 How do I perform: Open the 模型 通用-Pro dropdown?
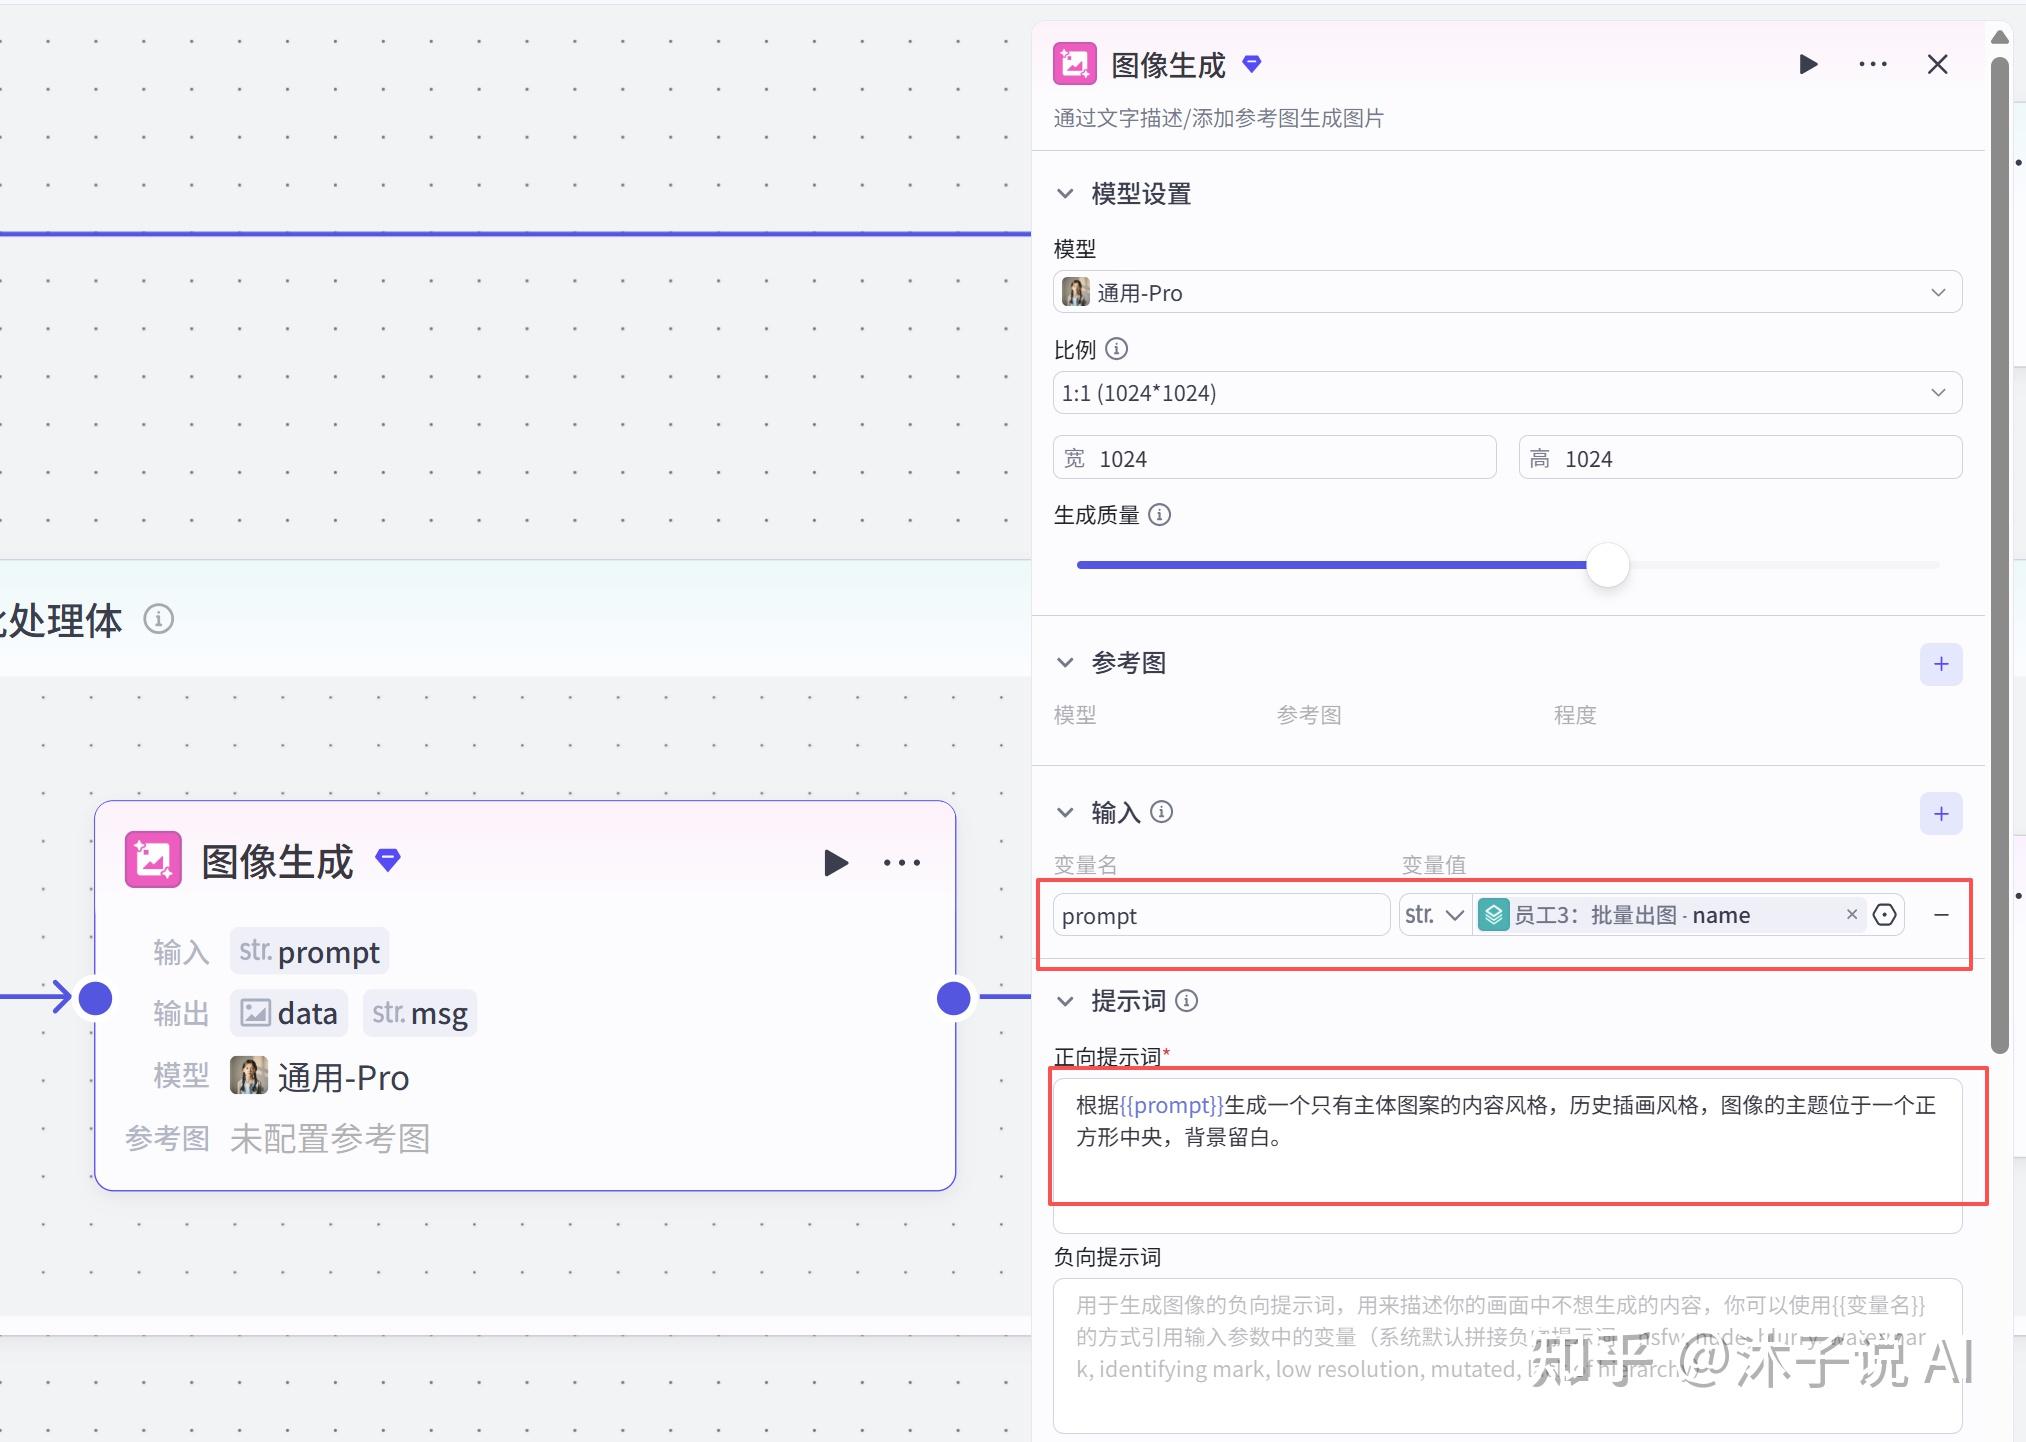(x=1506, y=293)
